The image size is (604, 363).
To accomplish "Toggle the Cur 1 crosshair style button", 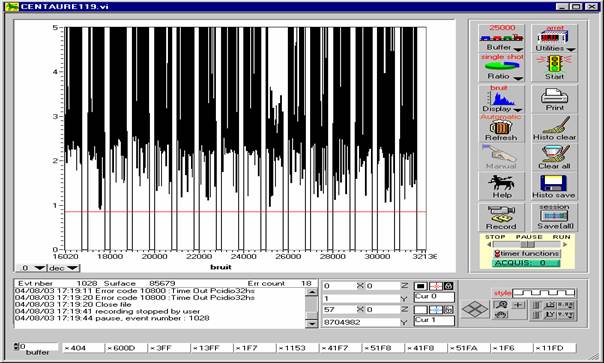I will pos(436,310).
